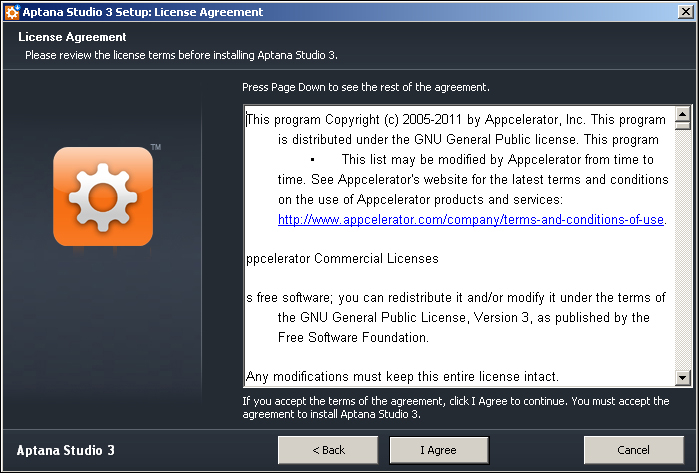Click 'Any modifications must keep this entire license intact.'

click(402, 377)
